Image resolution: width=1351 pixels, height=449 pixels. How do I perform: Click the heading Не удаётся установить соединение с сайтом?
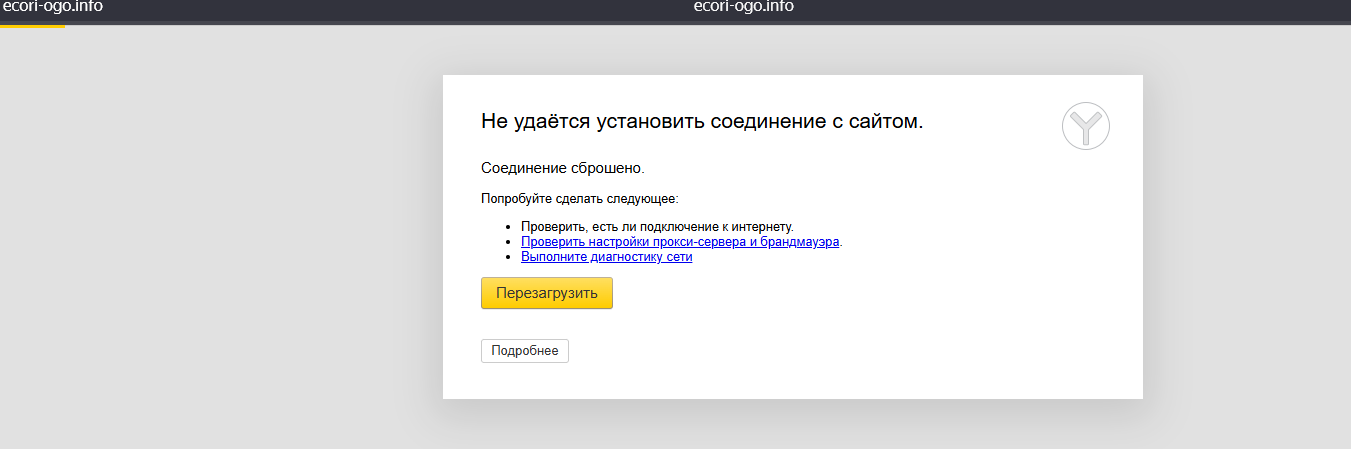[702, 122]
